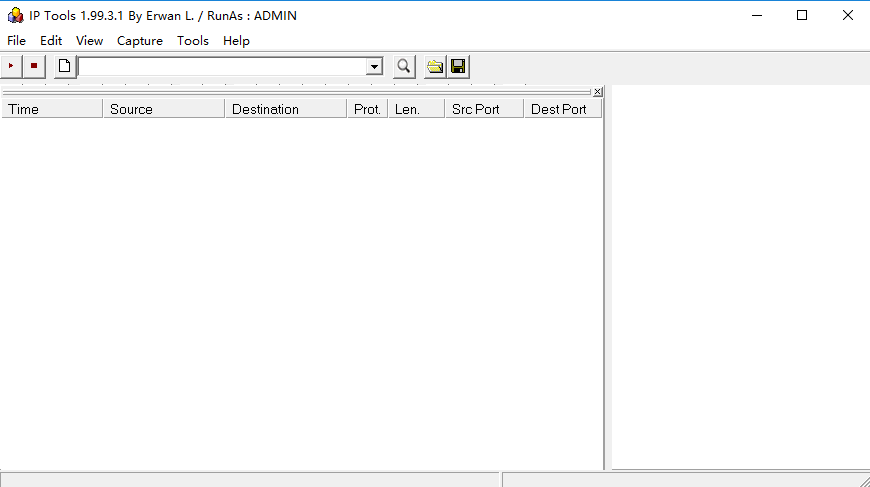Minimize the IP Tools window
870x487 pixels.
(757, 16)
